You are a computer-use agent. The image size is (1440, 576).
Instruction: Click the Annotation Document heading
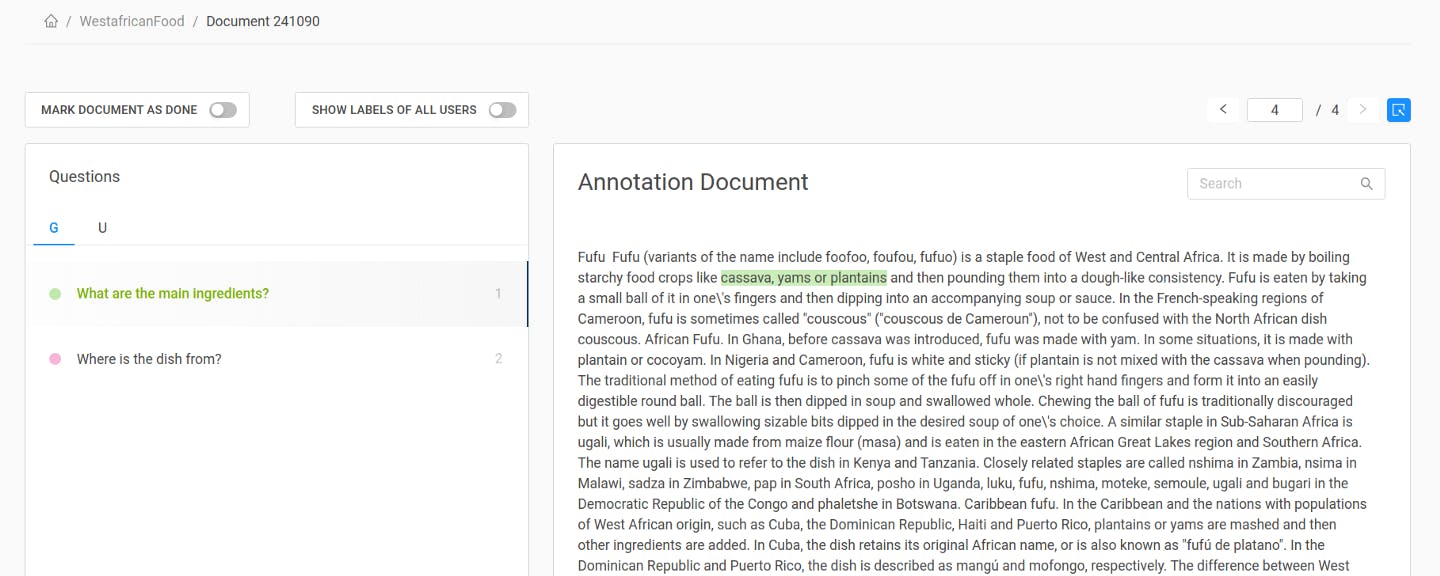coord(693,182)
